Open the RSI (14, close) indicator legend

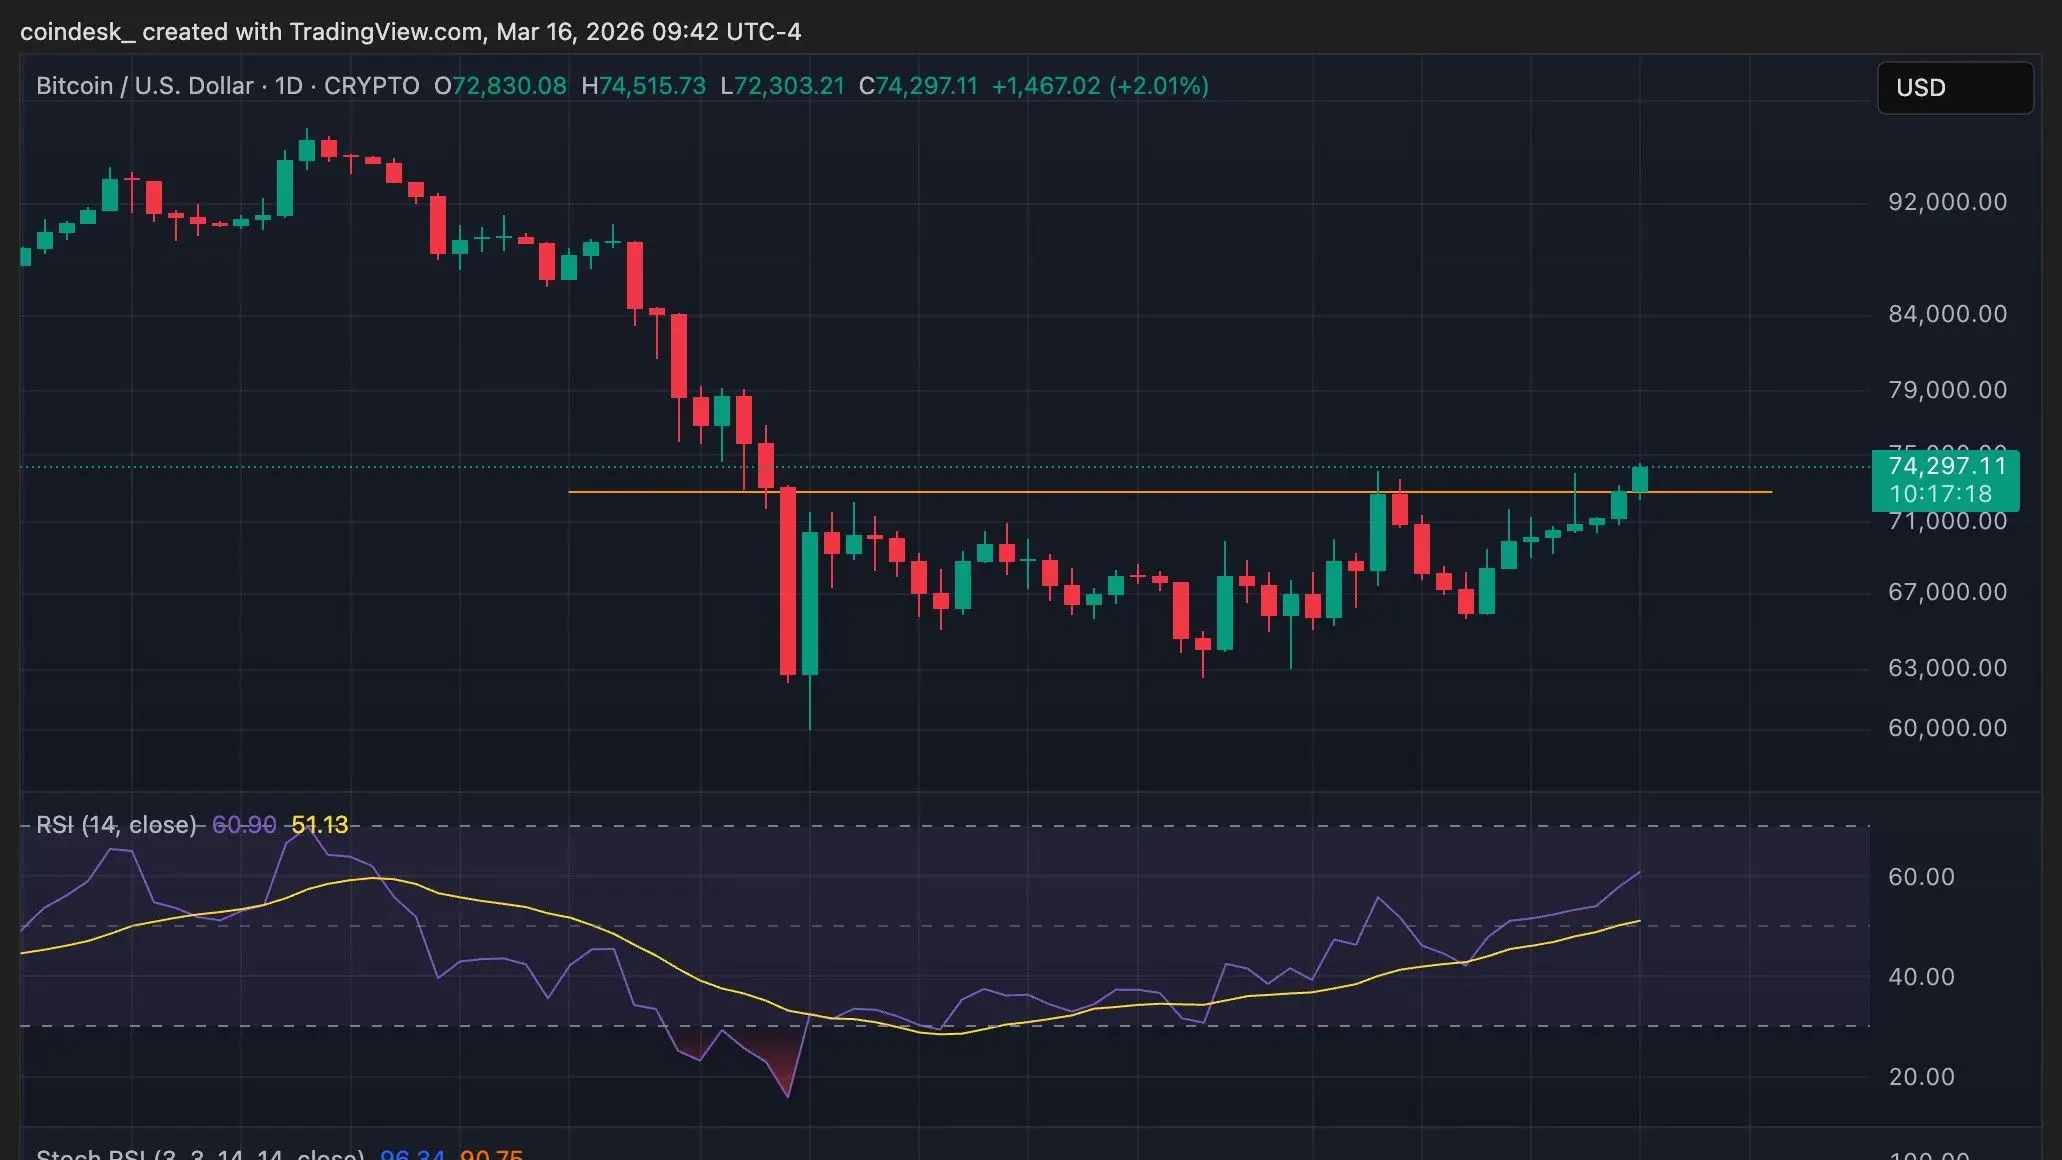(x=115, y=824)
